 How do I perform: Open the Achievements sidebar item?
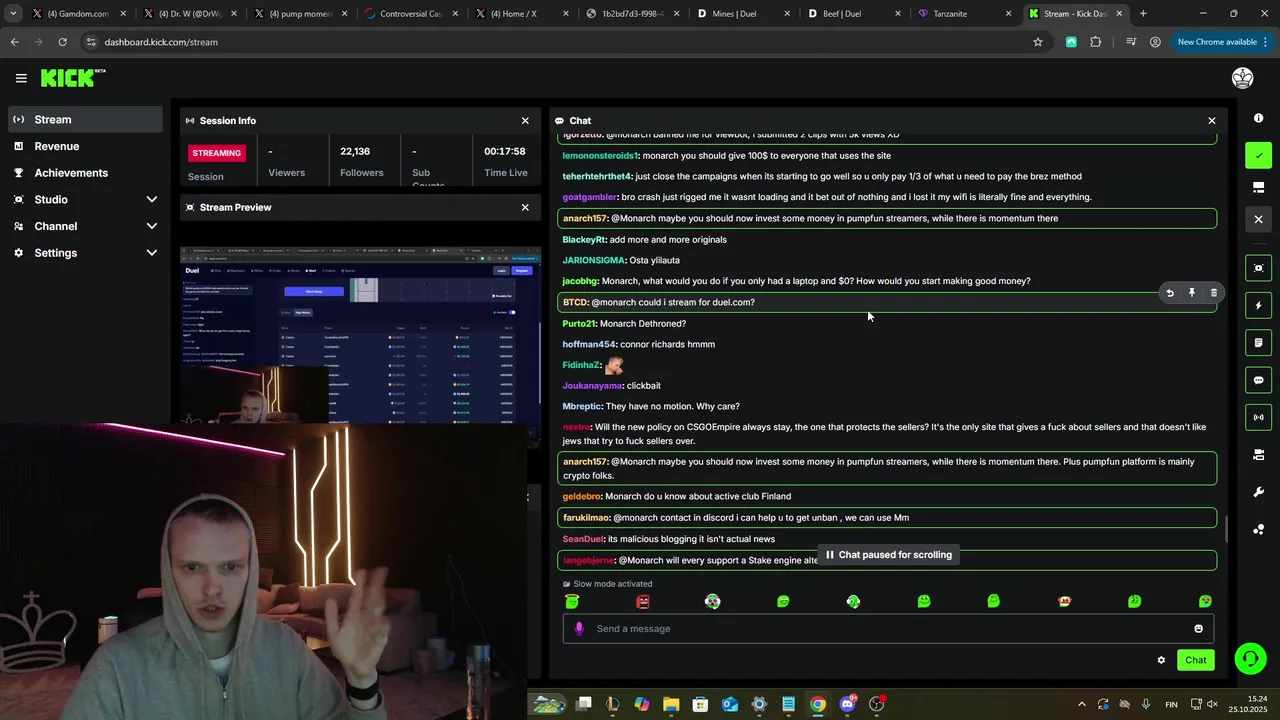(x=85, y=173)
